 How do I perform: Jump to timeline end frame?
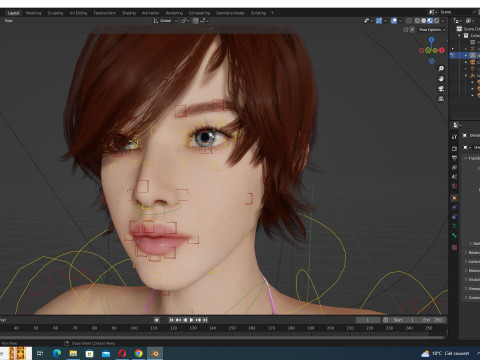pos(205,320)
